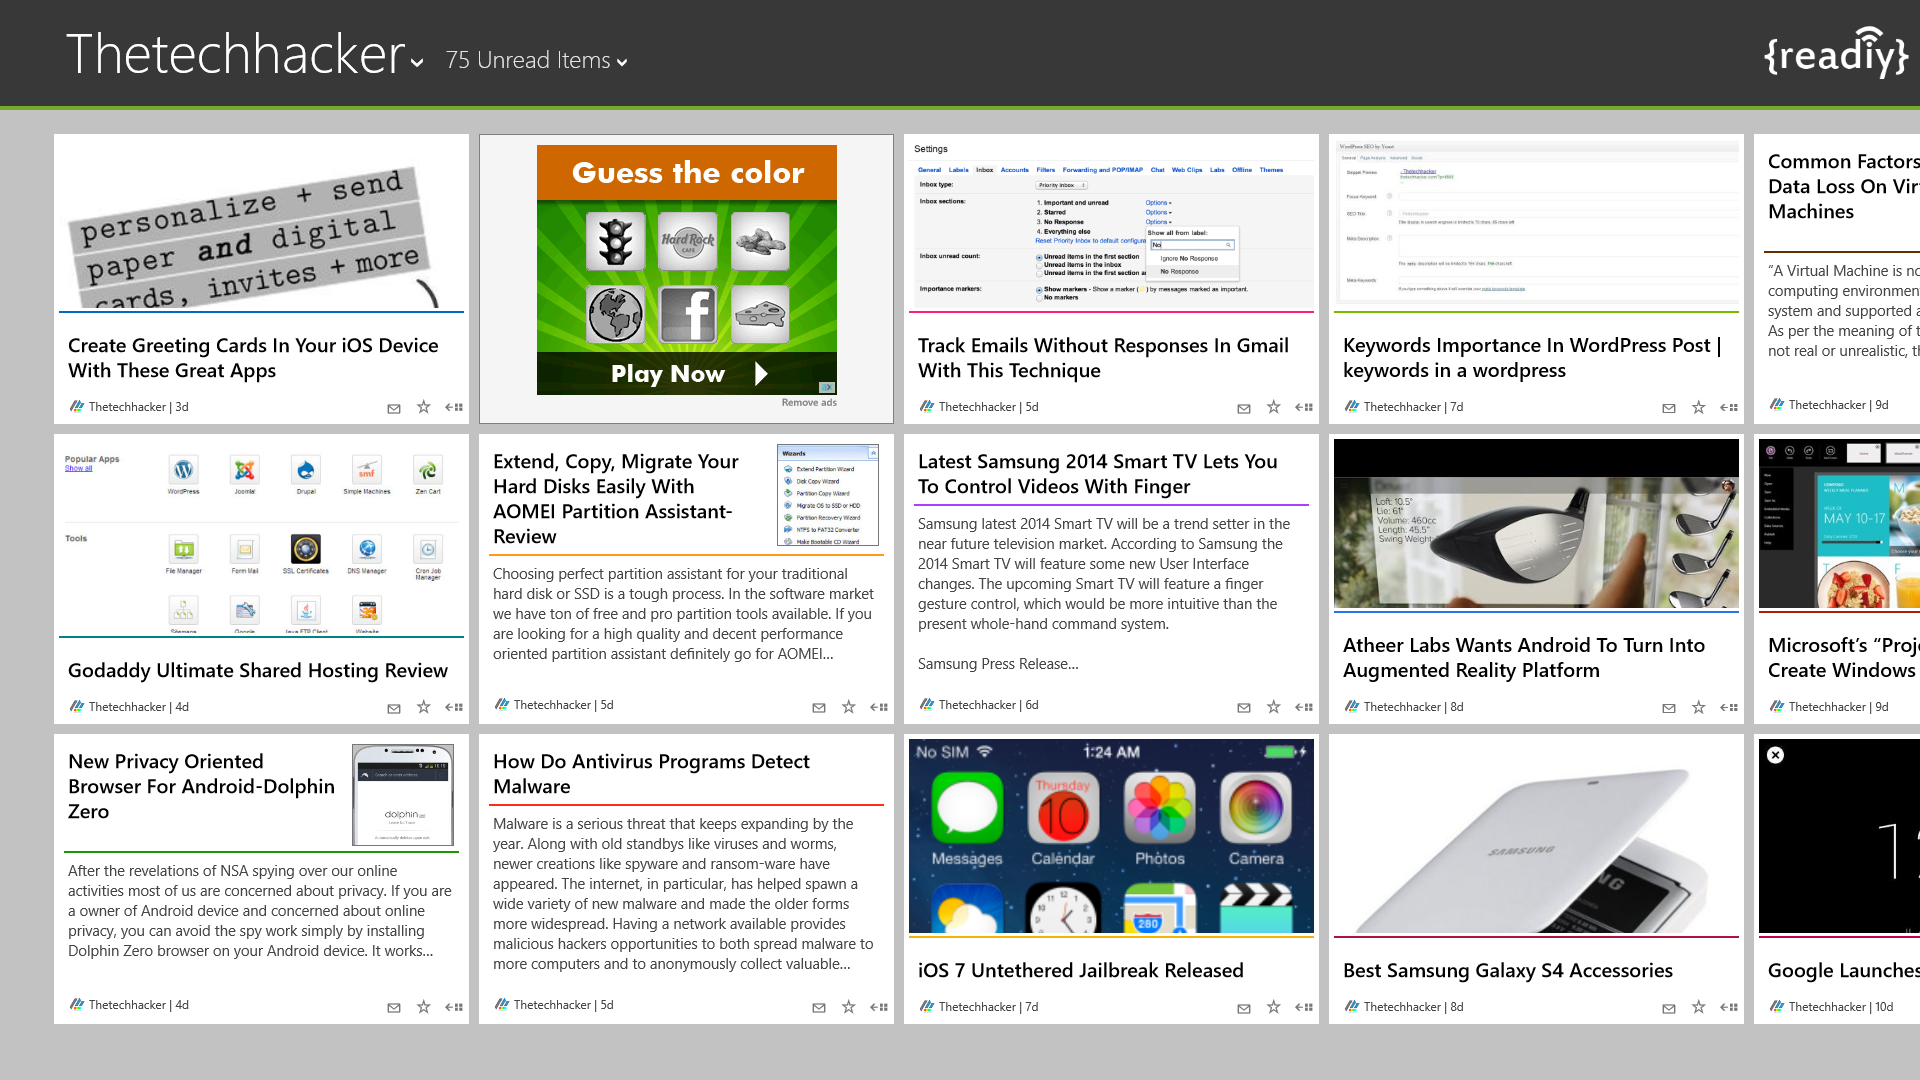This screenshot has height=1080, width=1920.
Task: Click envelope icon on Galaxy S4 Accessories card
Action: coord(1669,1008)
